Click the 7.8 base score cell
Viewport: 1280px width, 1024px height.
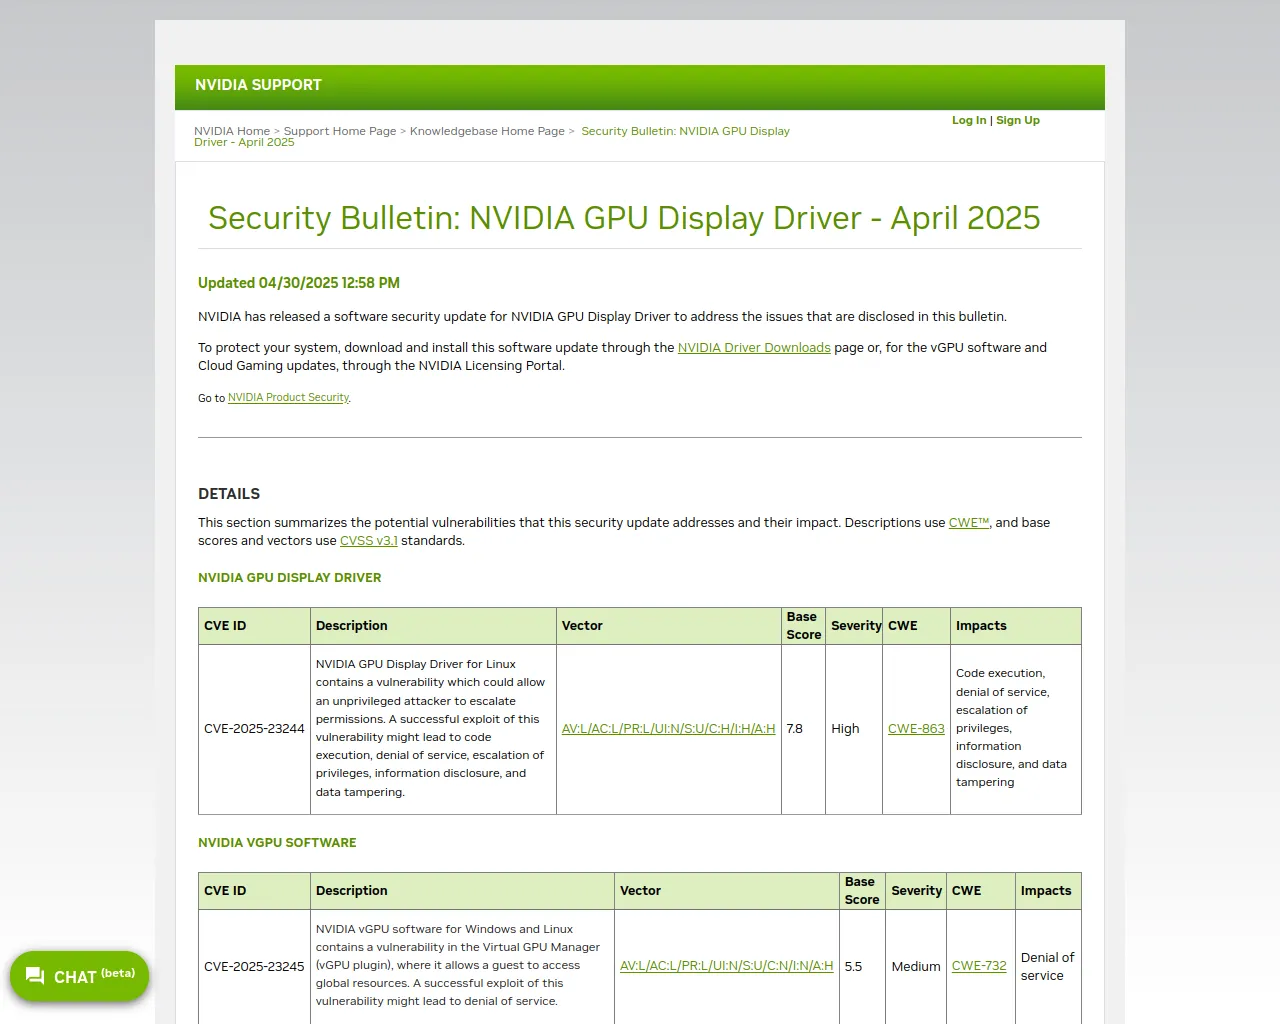[803, 729]
